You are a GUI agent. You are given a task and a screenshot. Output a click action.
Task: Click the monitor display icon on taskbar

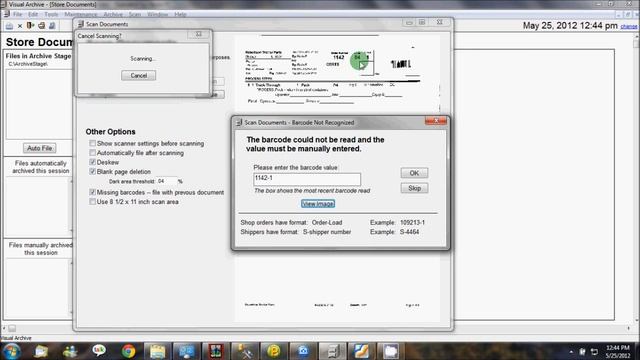186,351
